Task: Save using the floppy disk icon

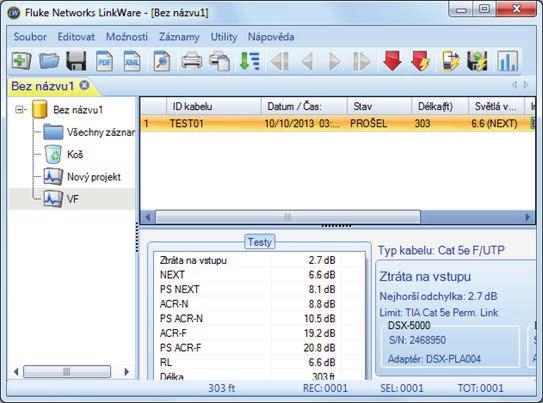Action: 76,61
